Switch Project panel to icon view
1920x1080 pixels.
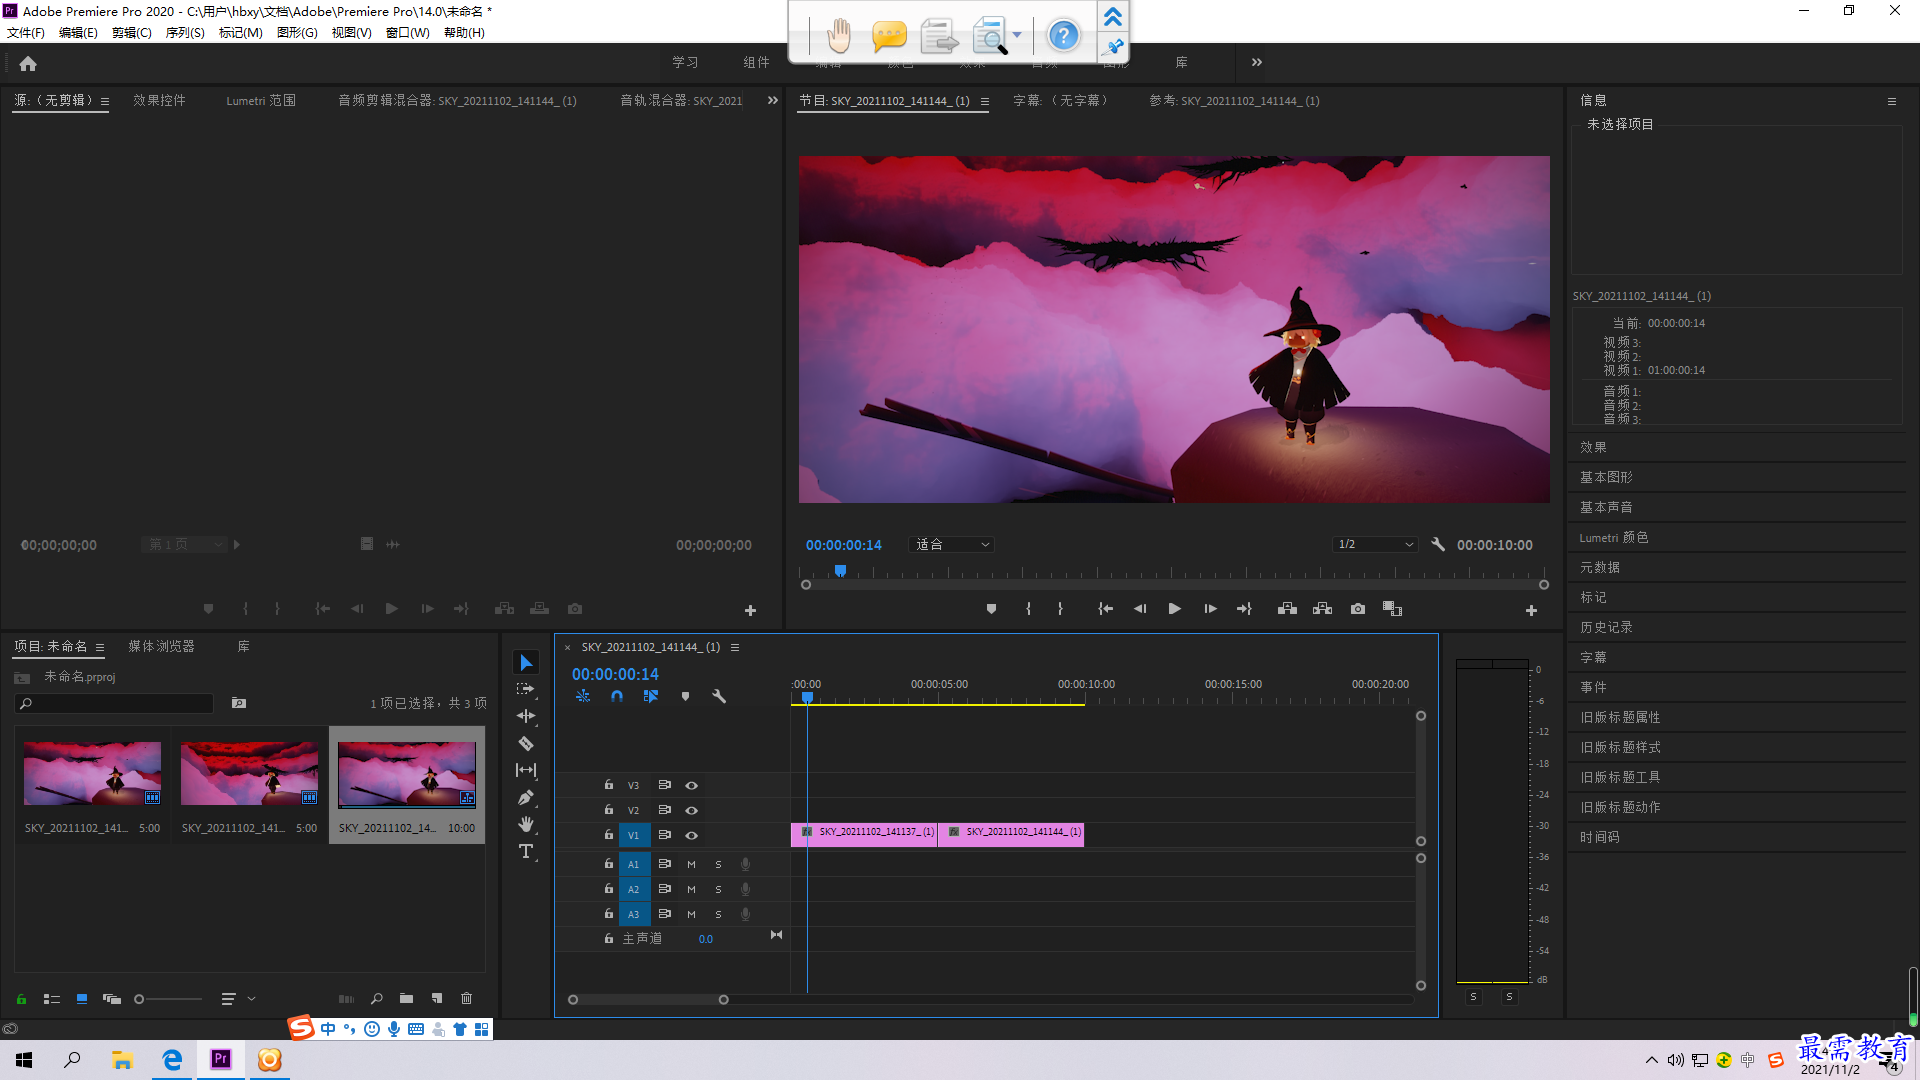82,999
